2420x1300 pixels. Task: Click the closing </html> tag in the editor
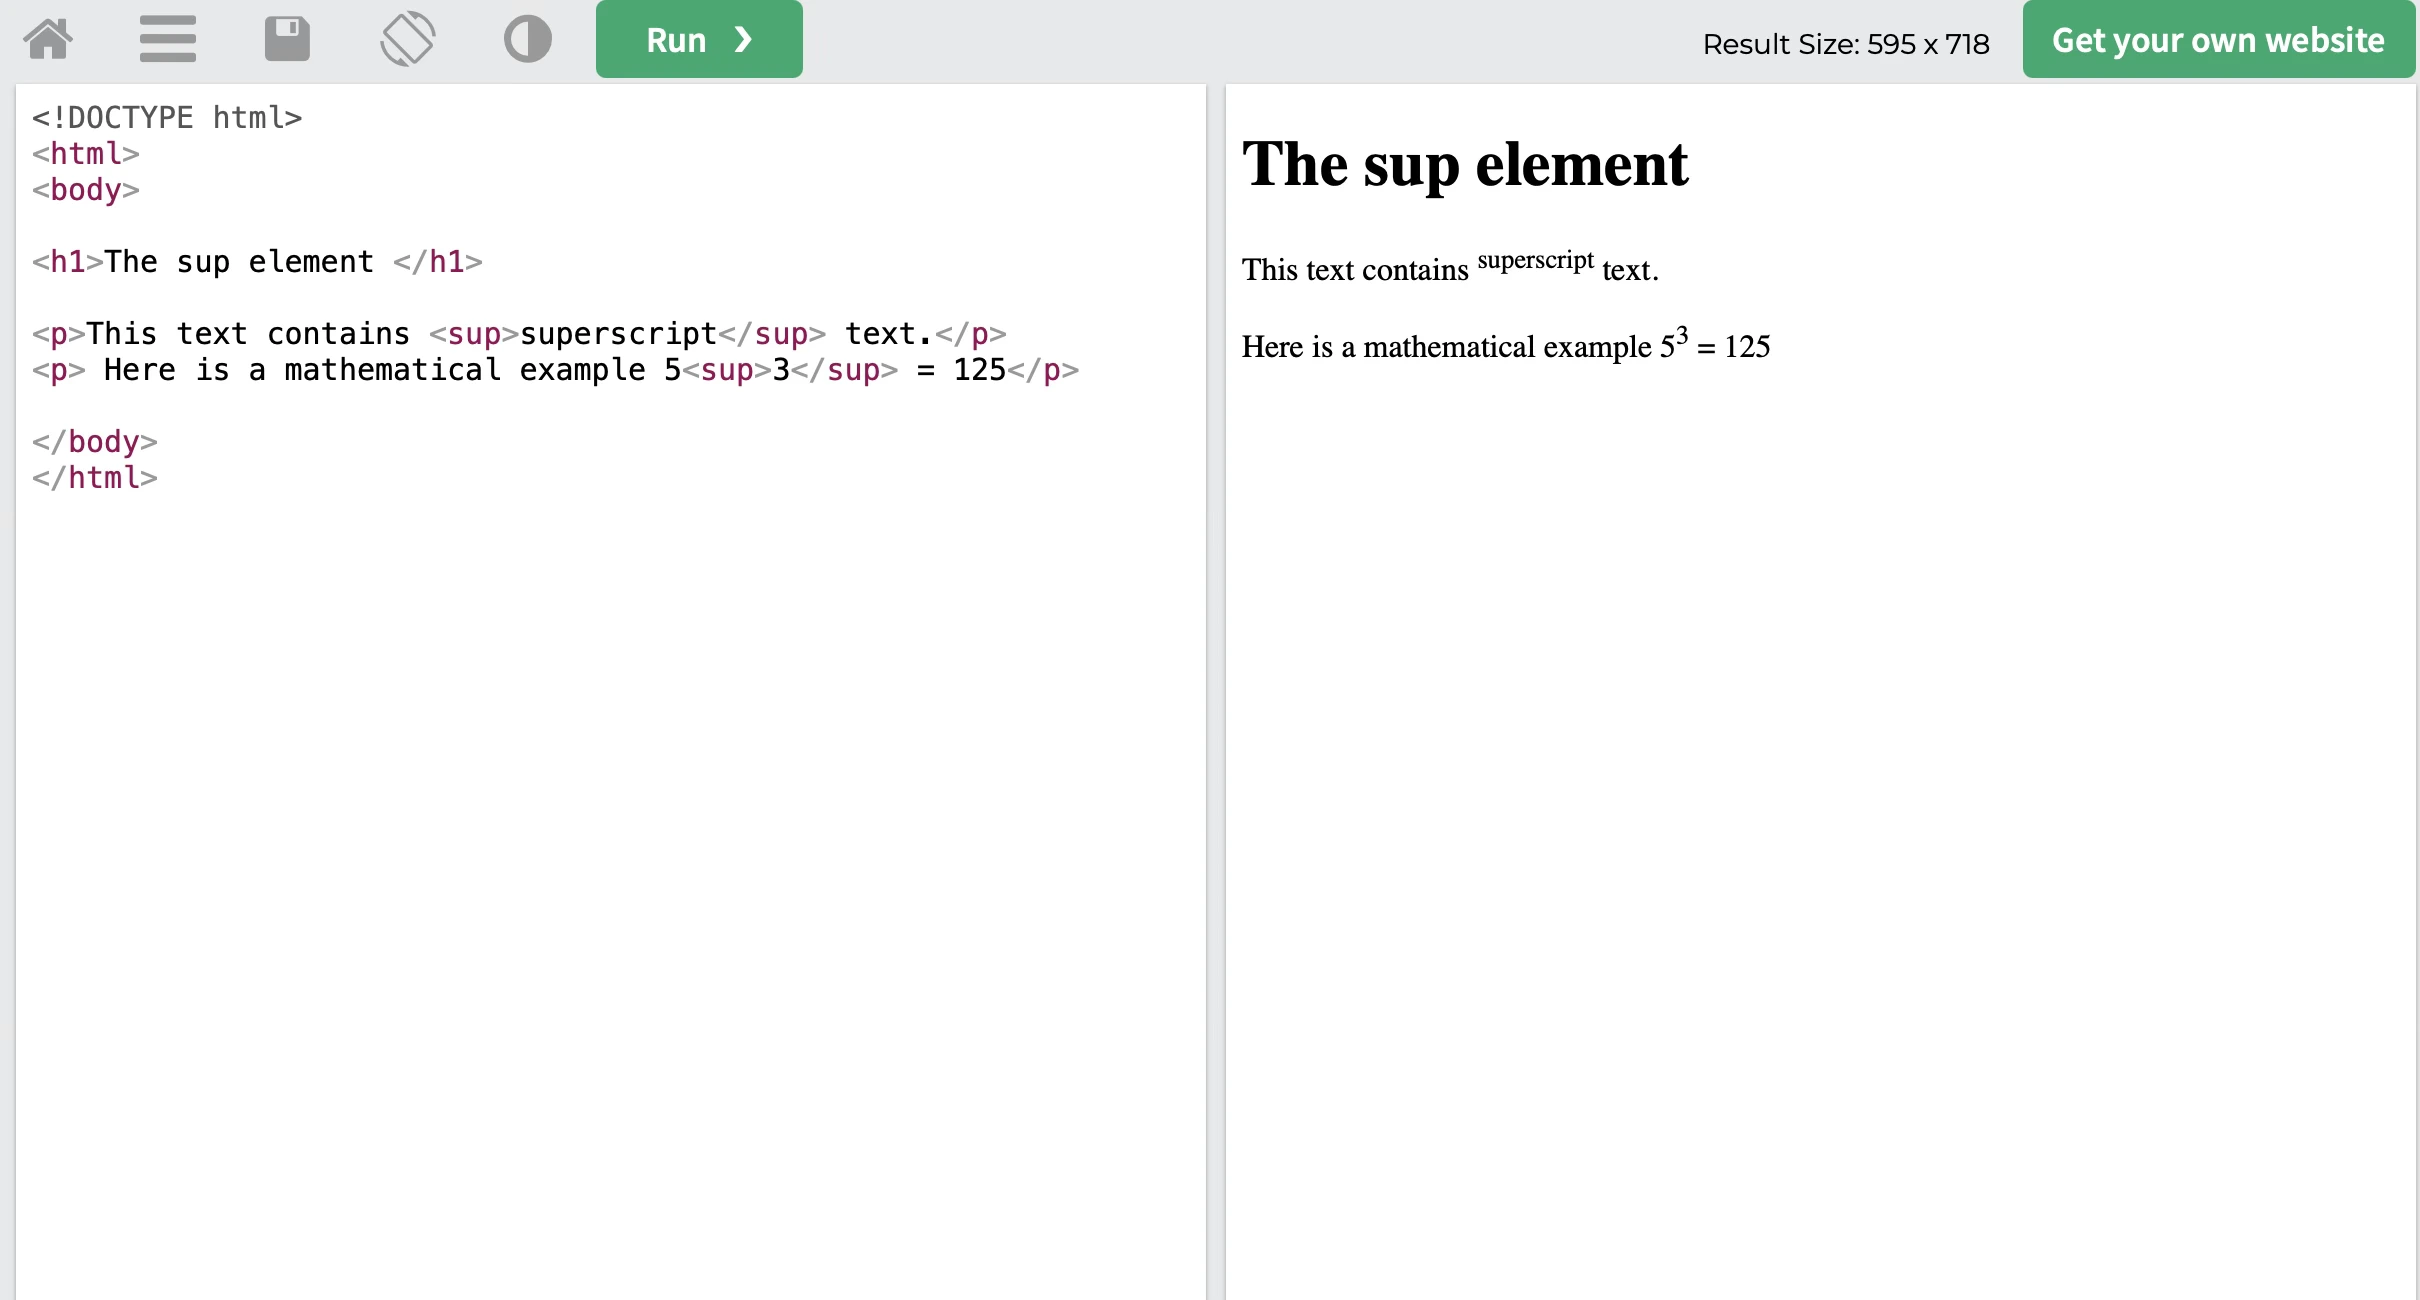coord(95,477)
